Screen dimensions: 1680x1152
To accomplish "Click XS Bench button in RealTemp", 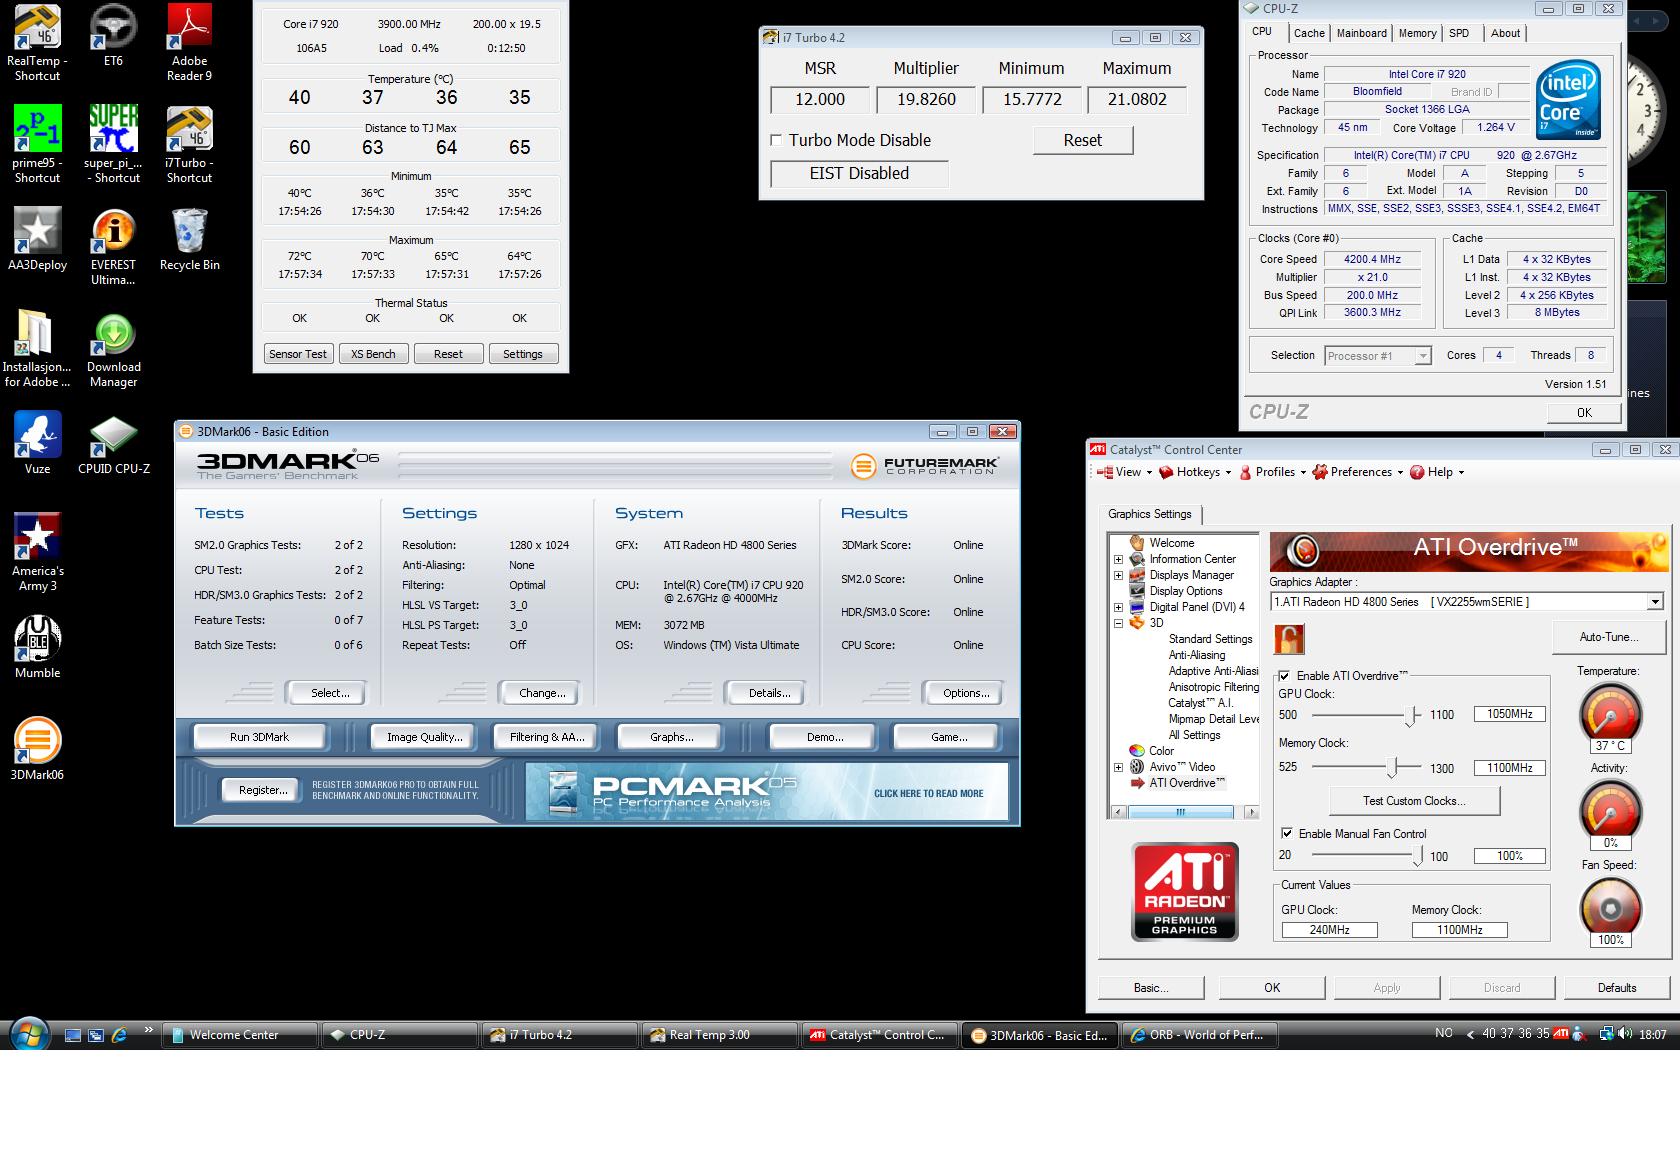I will (x=373, y=354).
